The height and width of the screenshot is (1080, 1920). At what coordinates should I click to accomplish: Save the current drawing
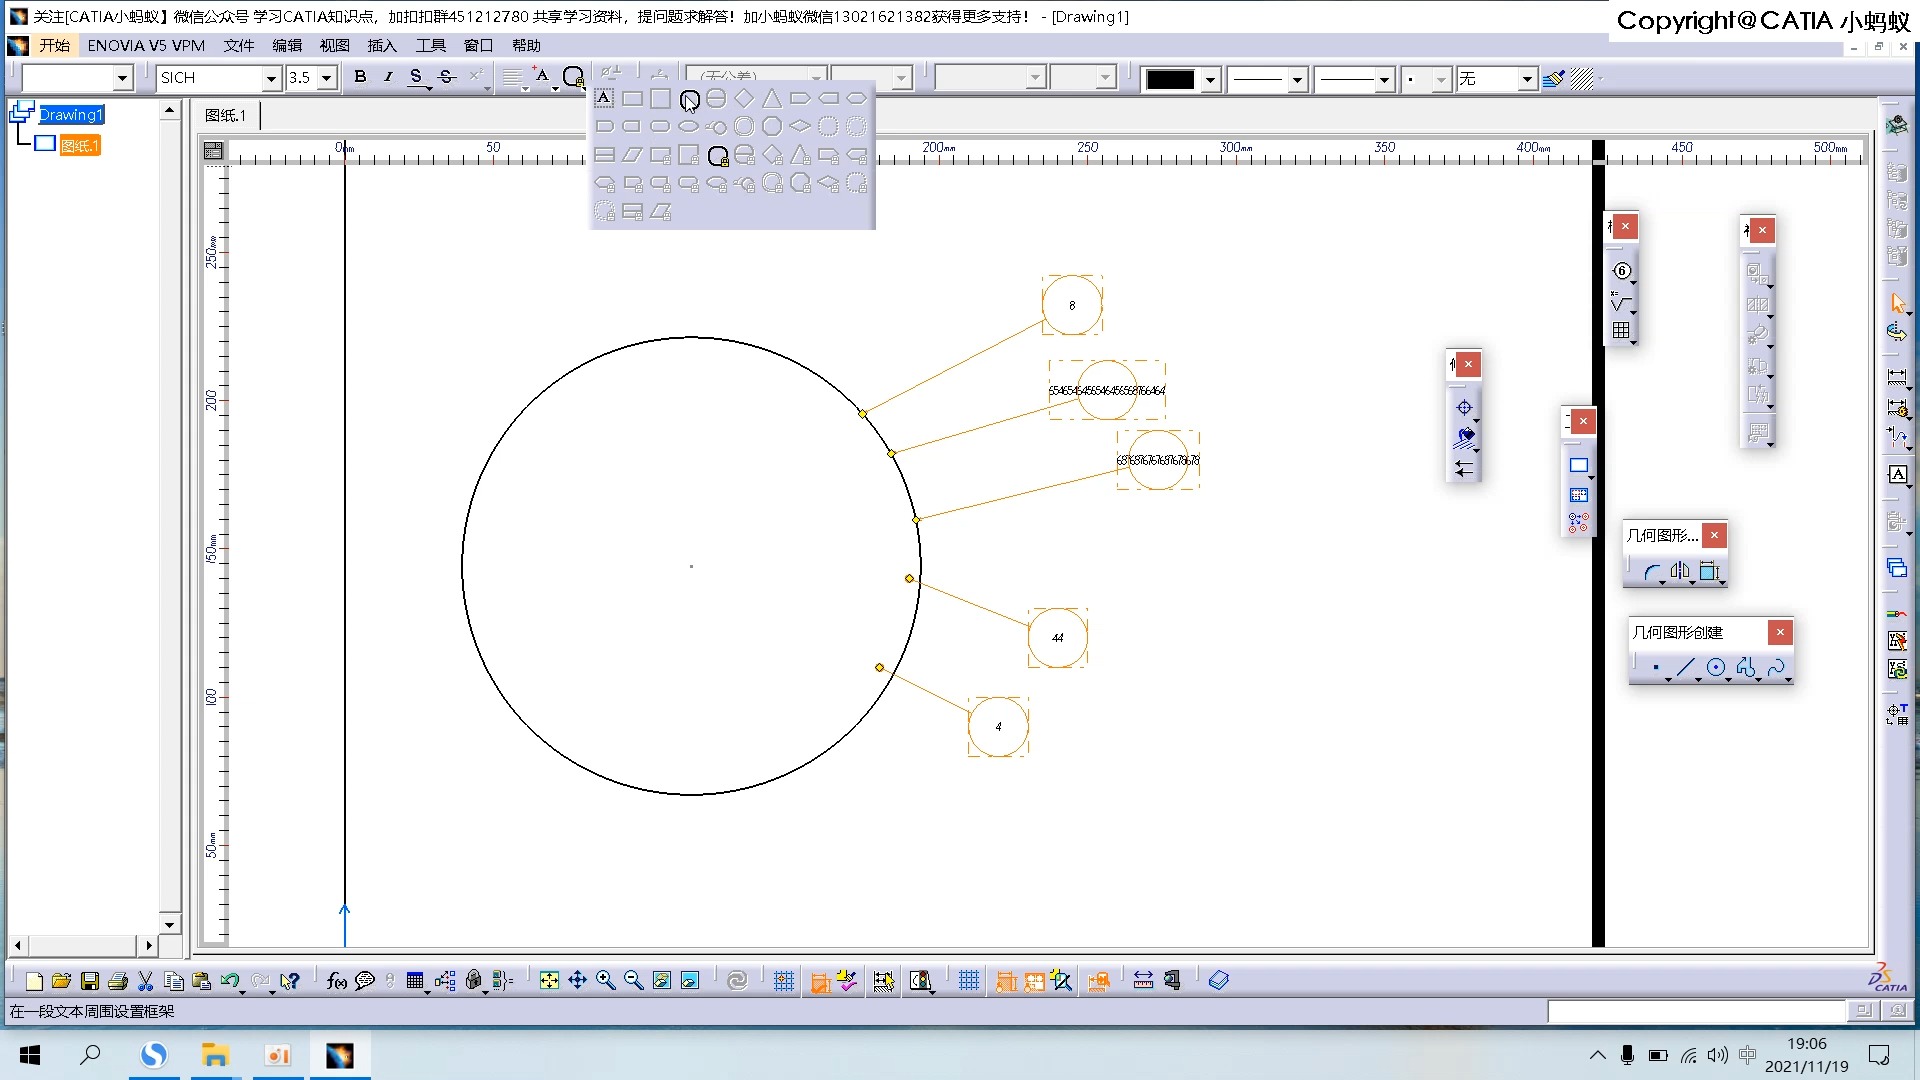click(90, 981)
